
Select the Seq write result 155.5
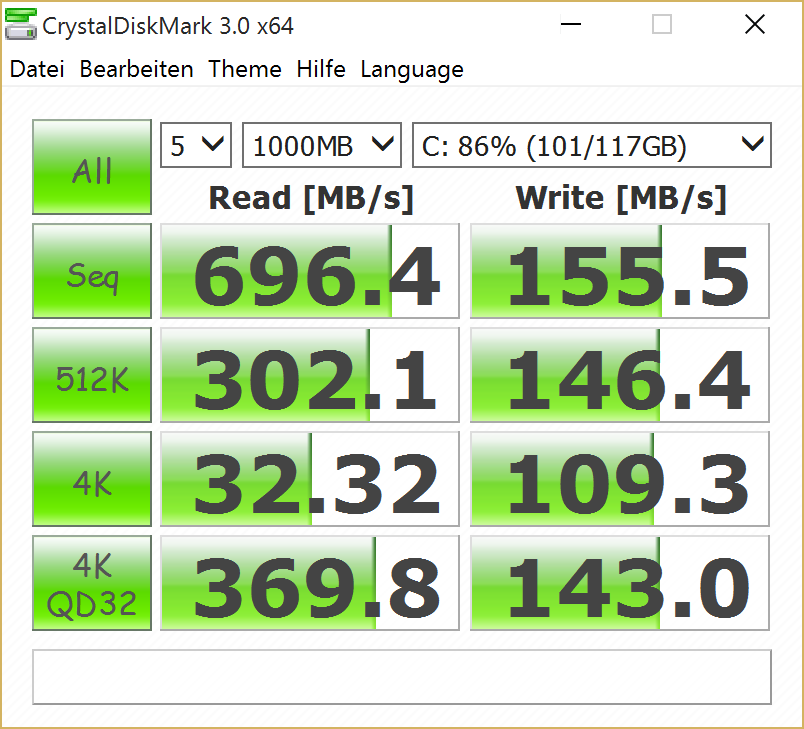[x=620, y=271]
